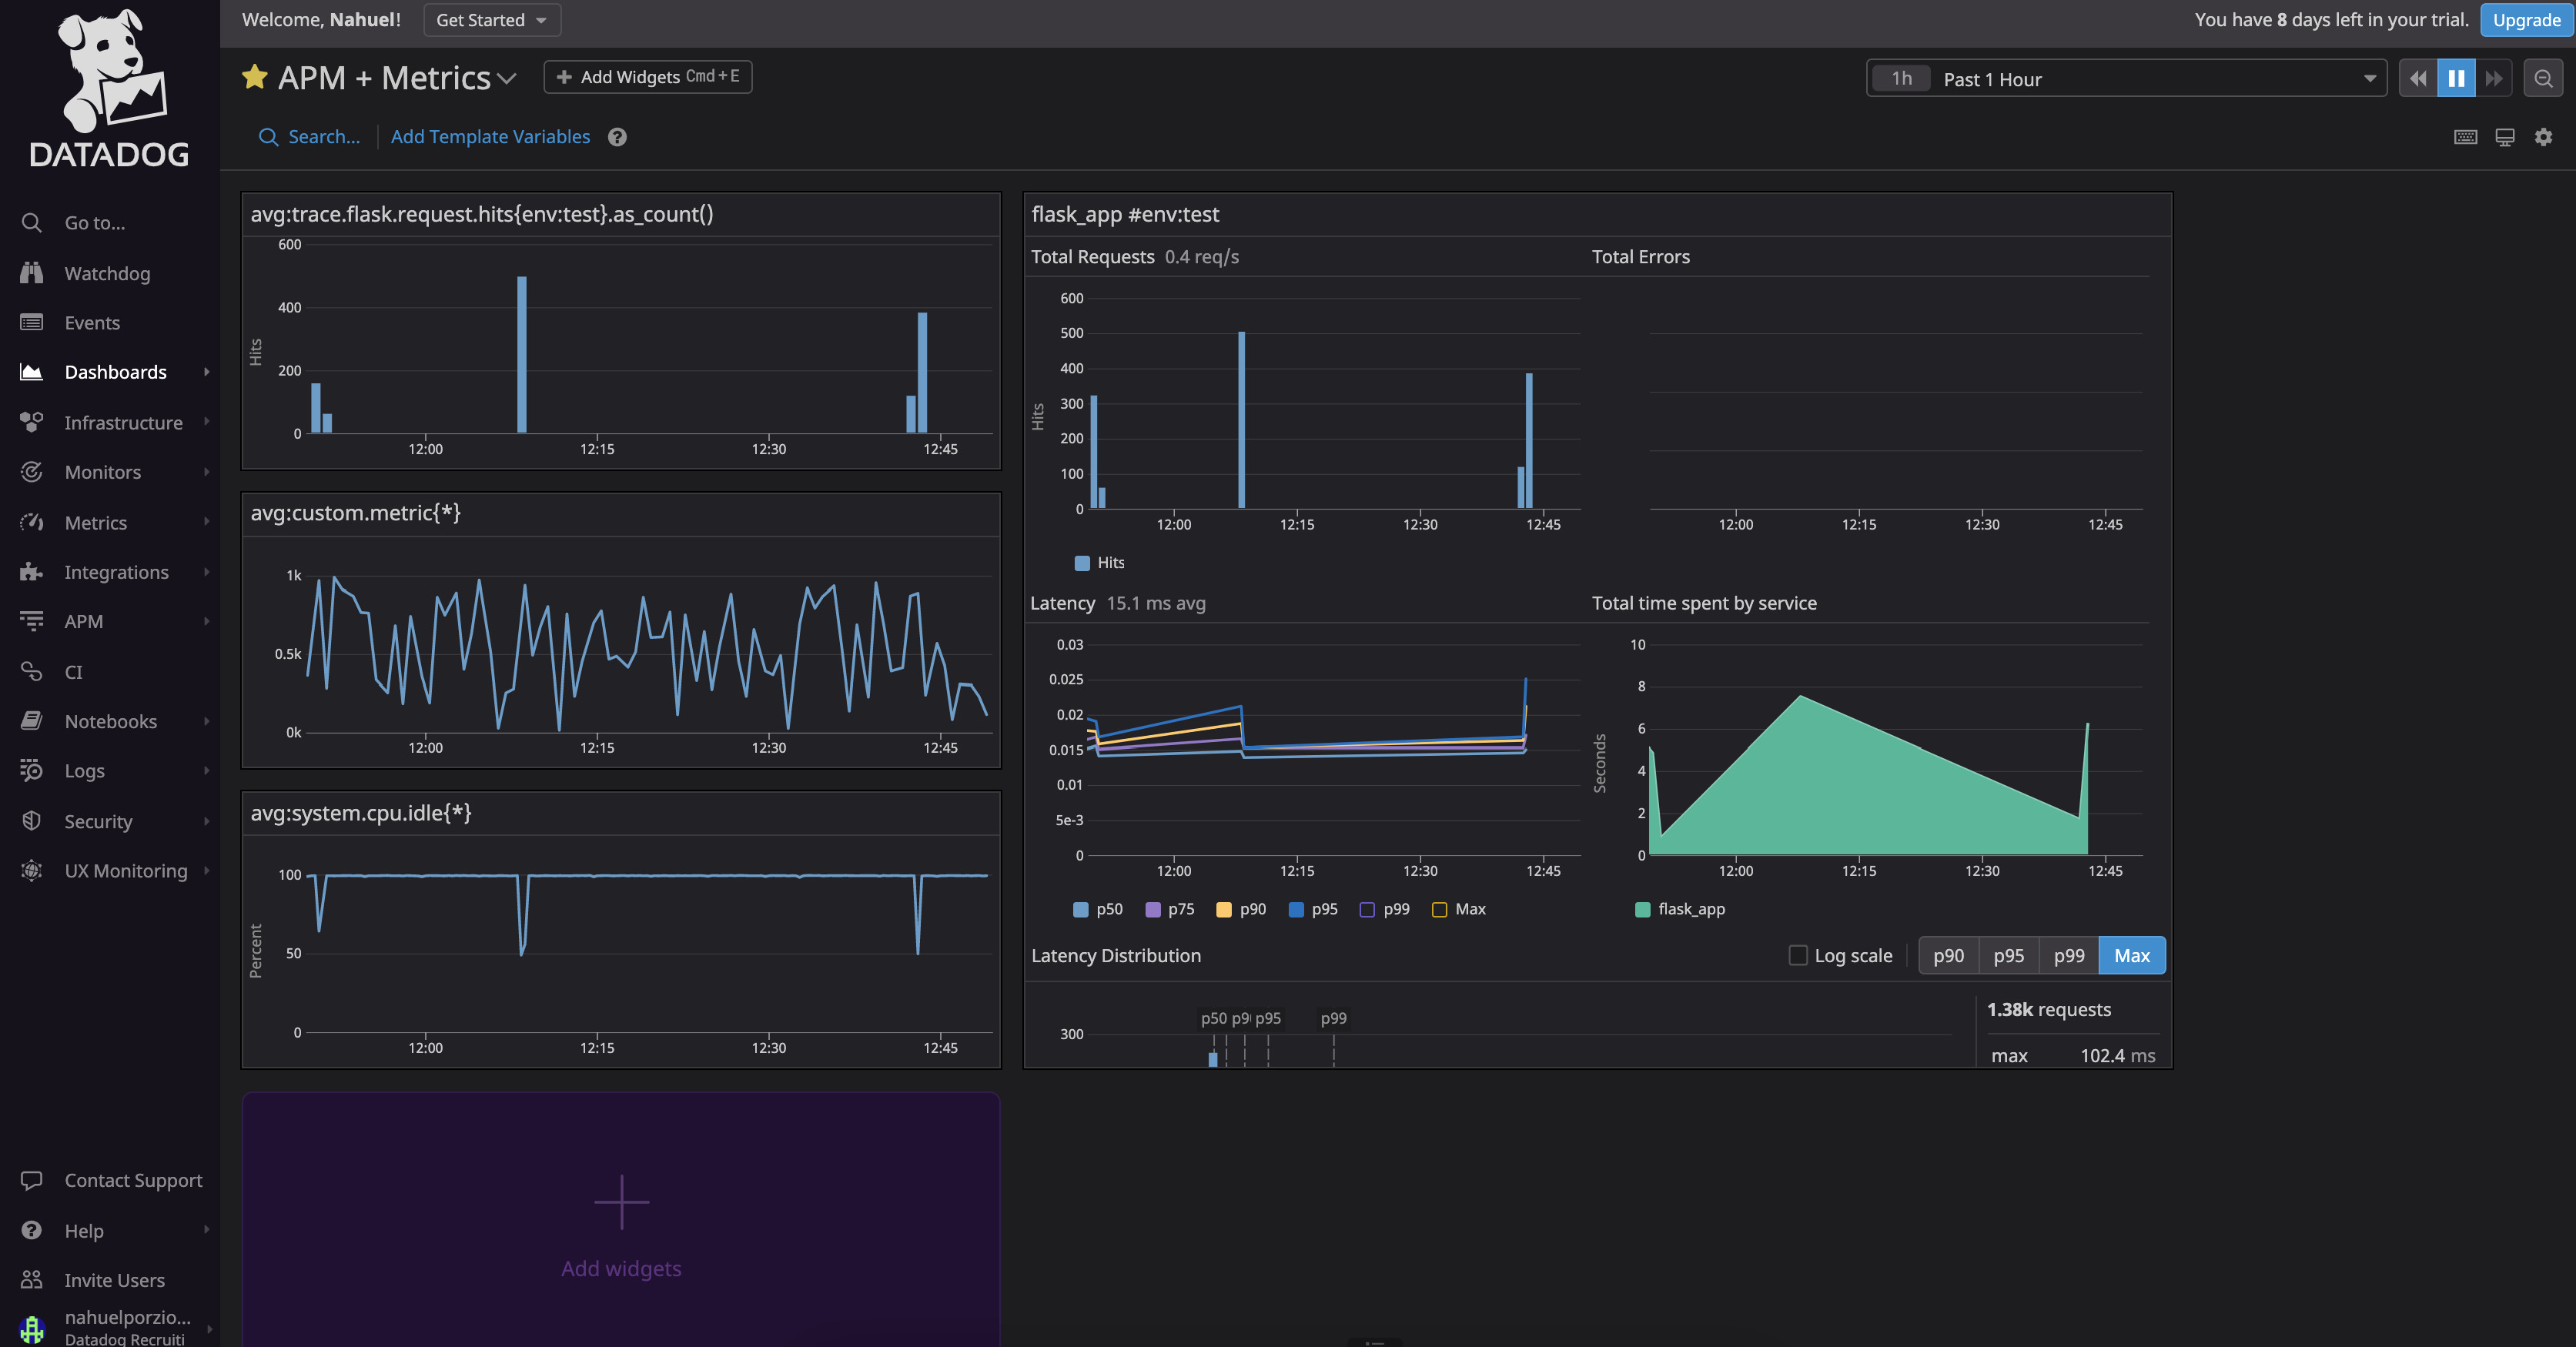The height and width of the screenshot is (1347, 2576).
Task: Open the Past 1 Hour time range dropdown
Action: [x=2126, y=79]
